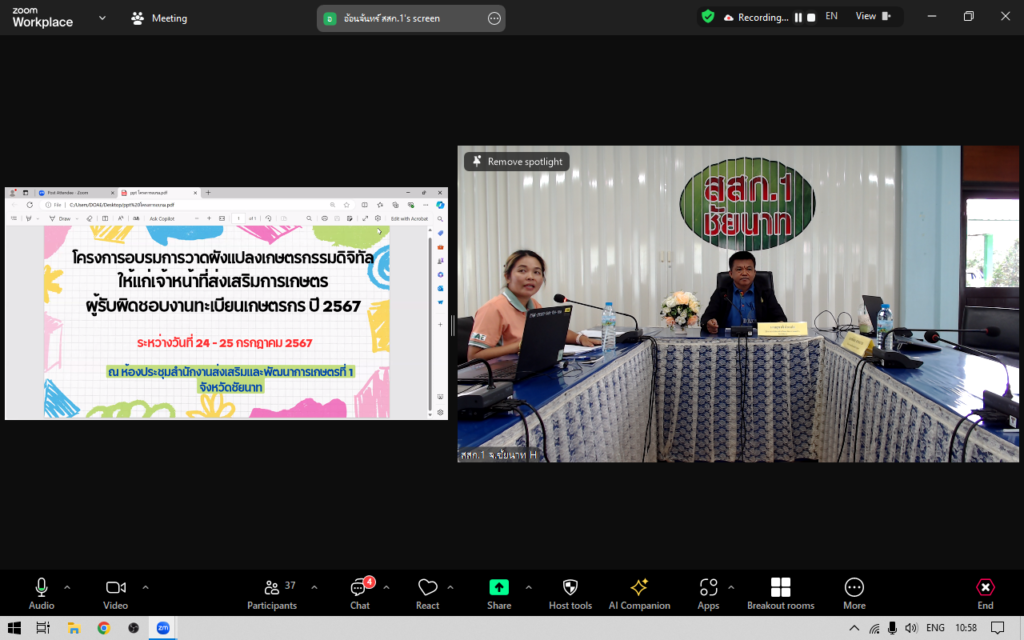1024x640 pixels.
Task: Click Remove spotlight on the video
Action: (x=517, y=161)
